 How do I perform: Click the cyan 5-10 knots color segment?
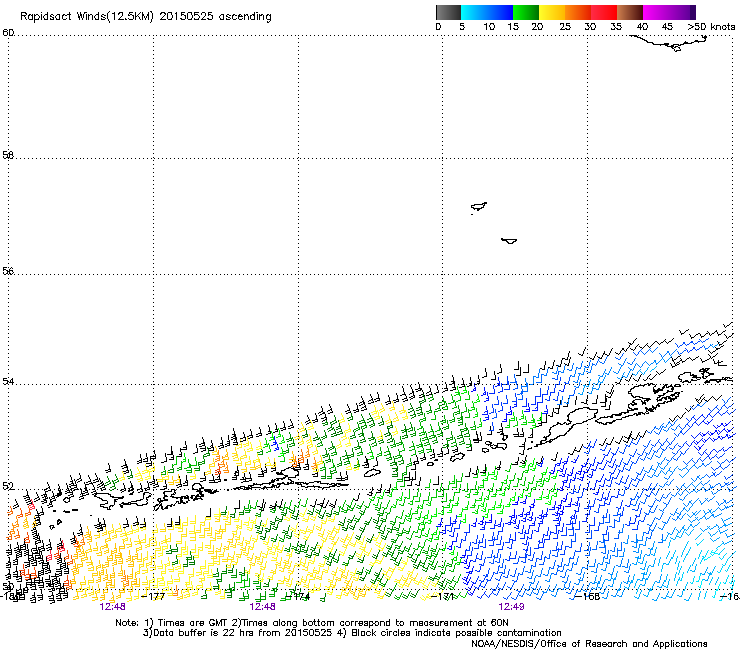(473, 12)
